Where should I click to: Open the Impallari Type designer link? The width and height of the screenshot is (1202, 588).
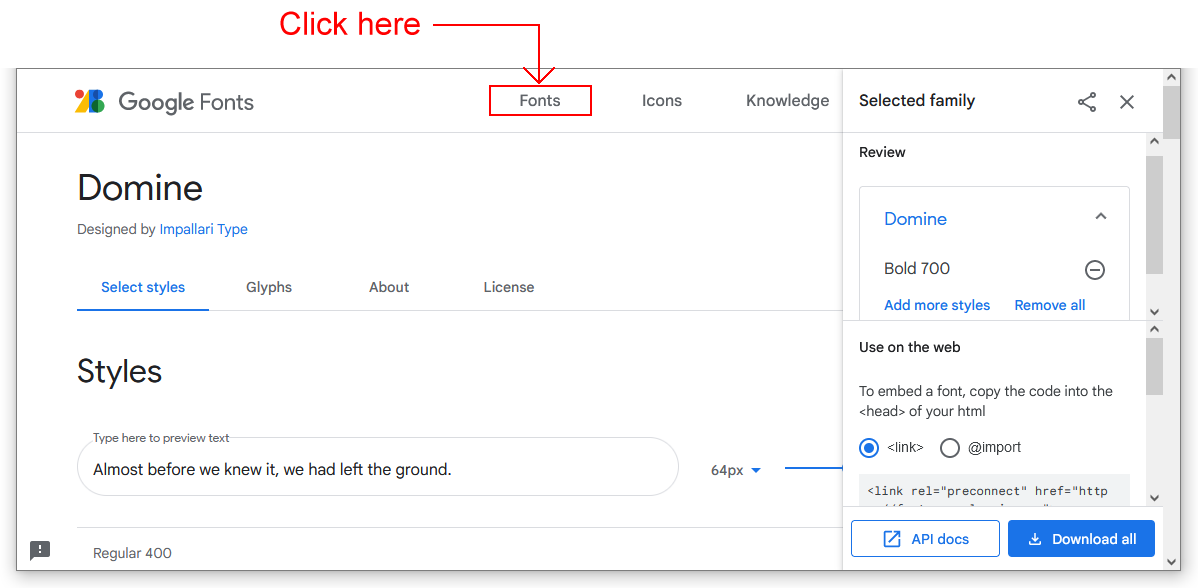pos(204,229)
